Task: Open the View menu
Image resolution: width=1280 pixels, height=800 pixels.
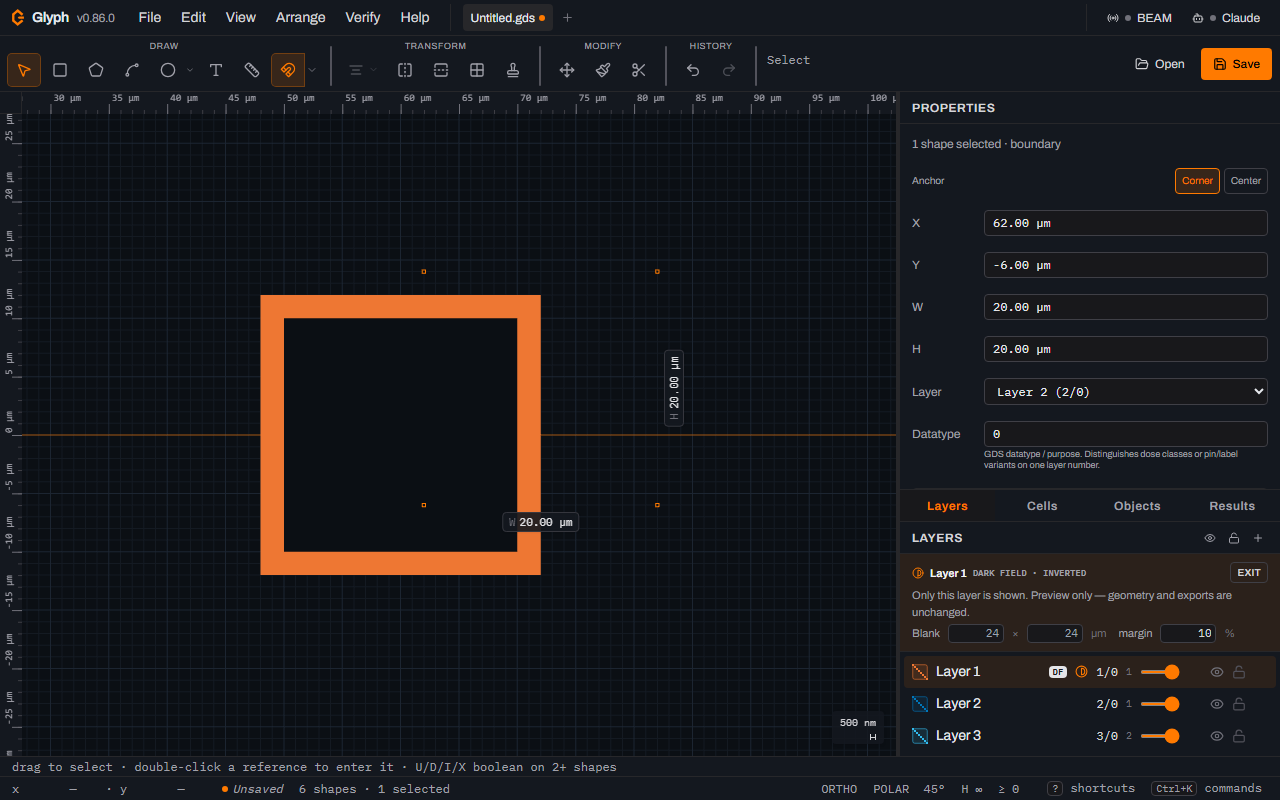Action: pyautogui.click(x=241, y=18)
